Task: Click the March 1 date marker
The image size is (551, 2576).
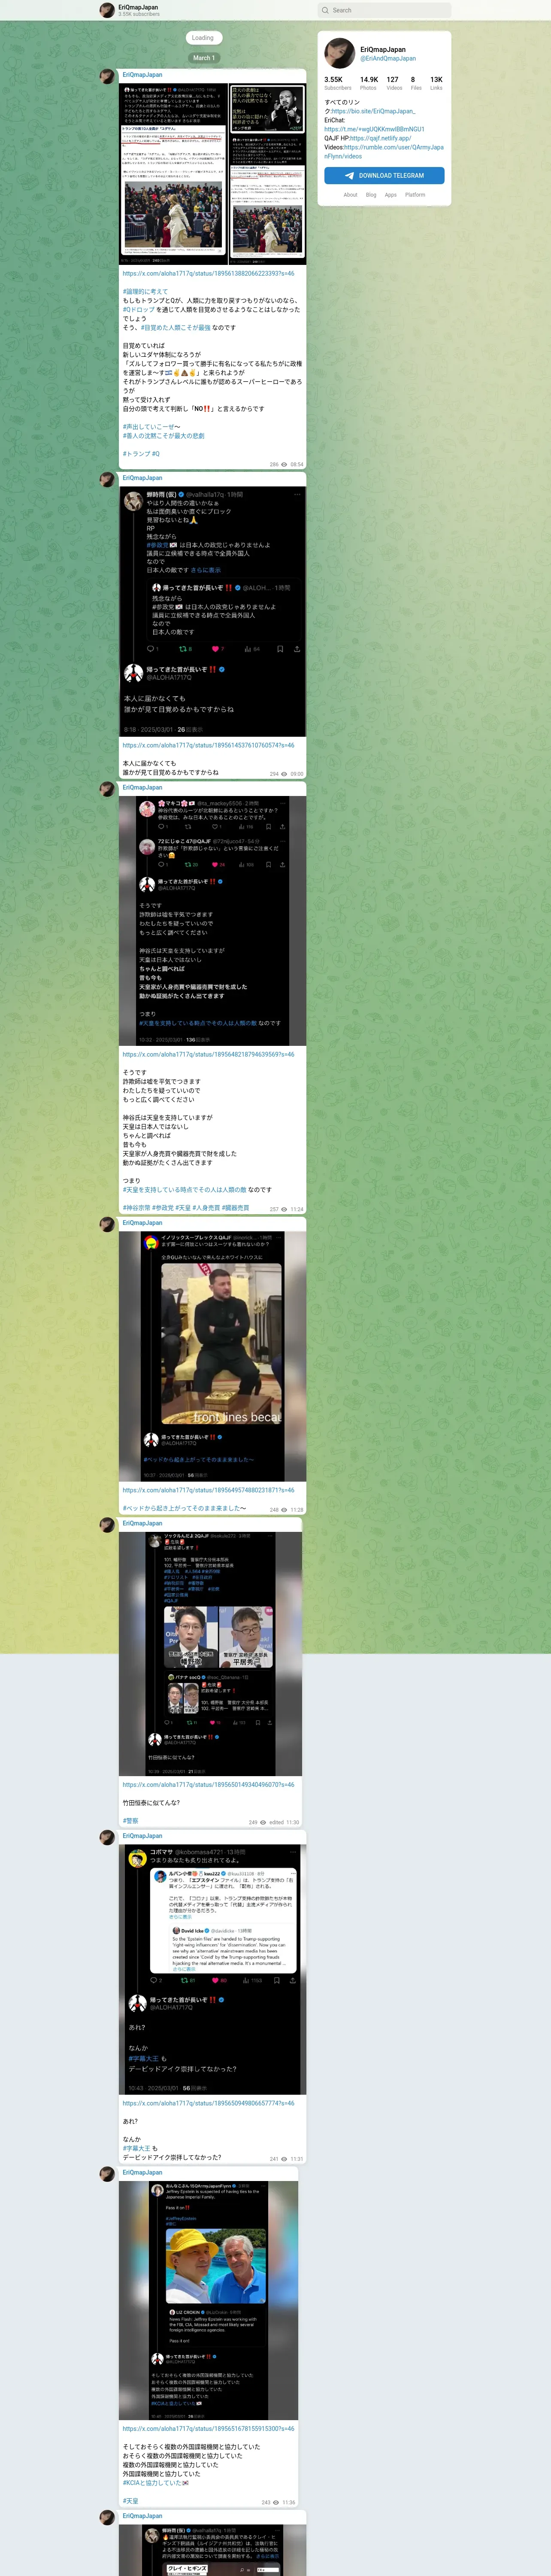Action: [203, 58]
